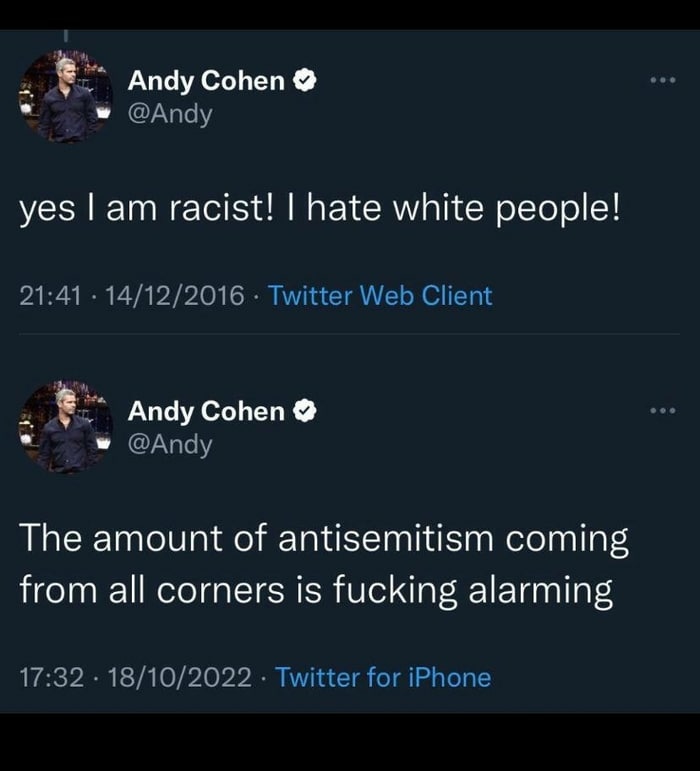Screen dimensions: 700x771
Task: Open profile picture on the 2022 tweet
Action: (66, 427)
